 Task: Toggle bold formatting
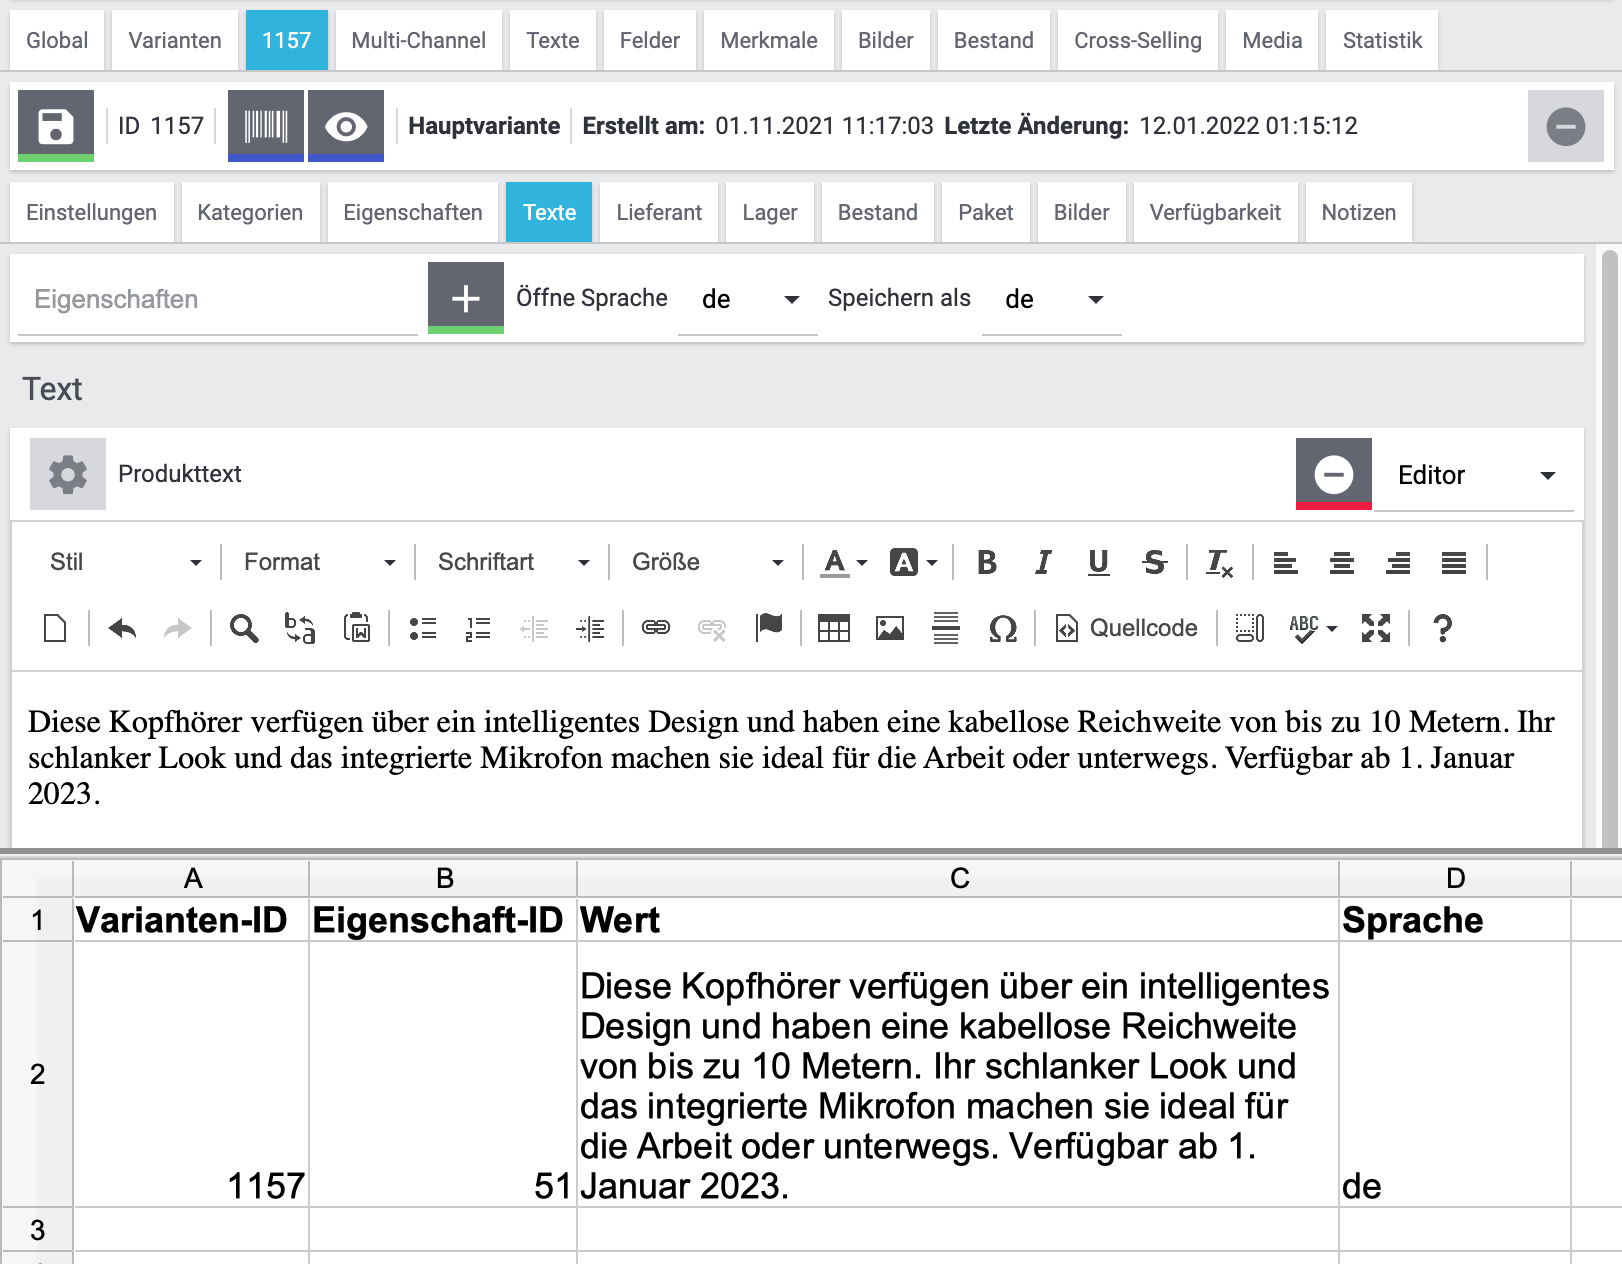click(x=987, y=562)
